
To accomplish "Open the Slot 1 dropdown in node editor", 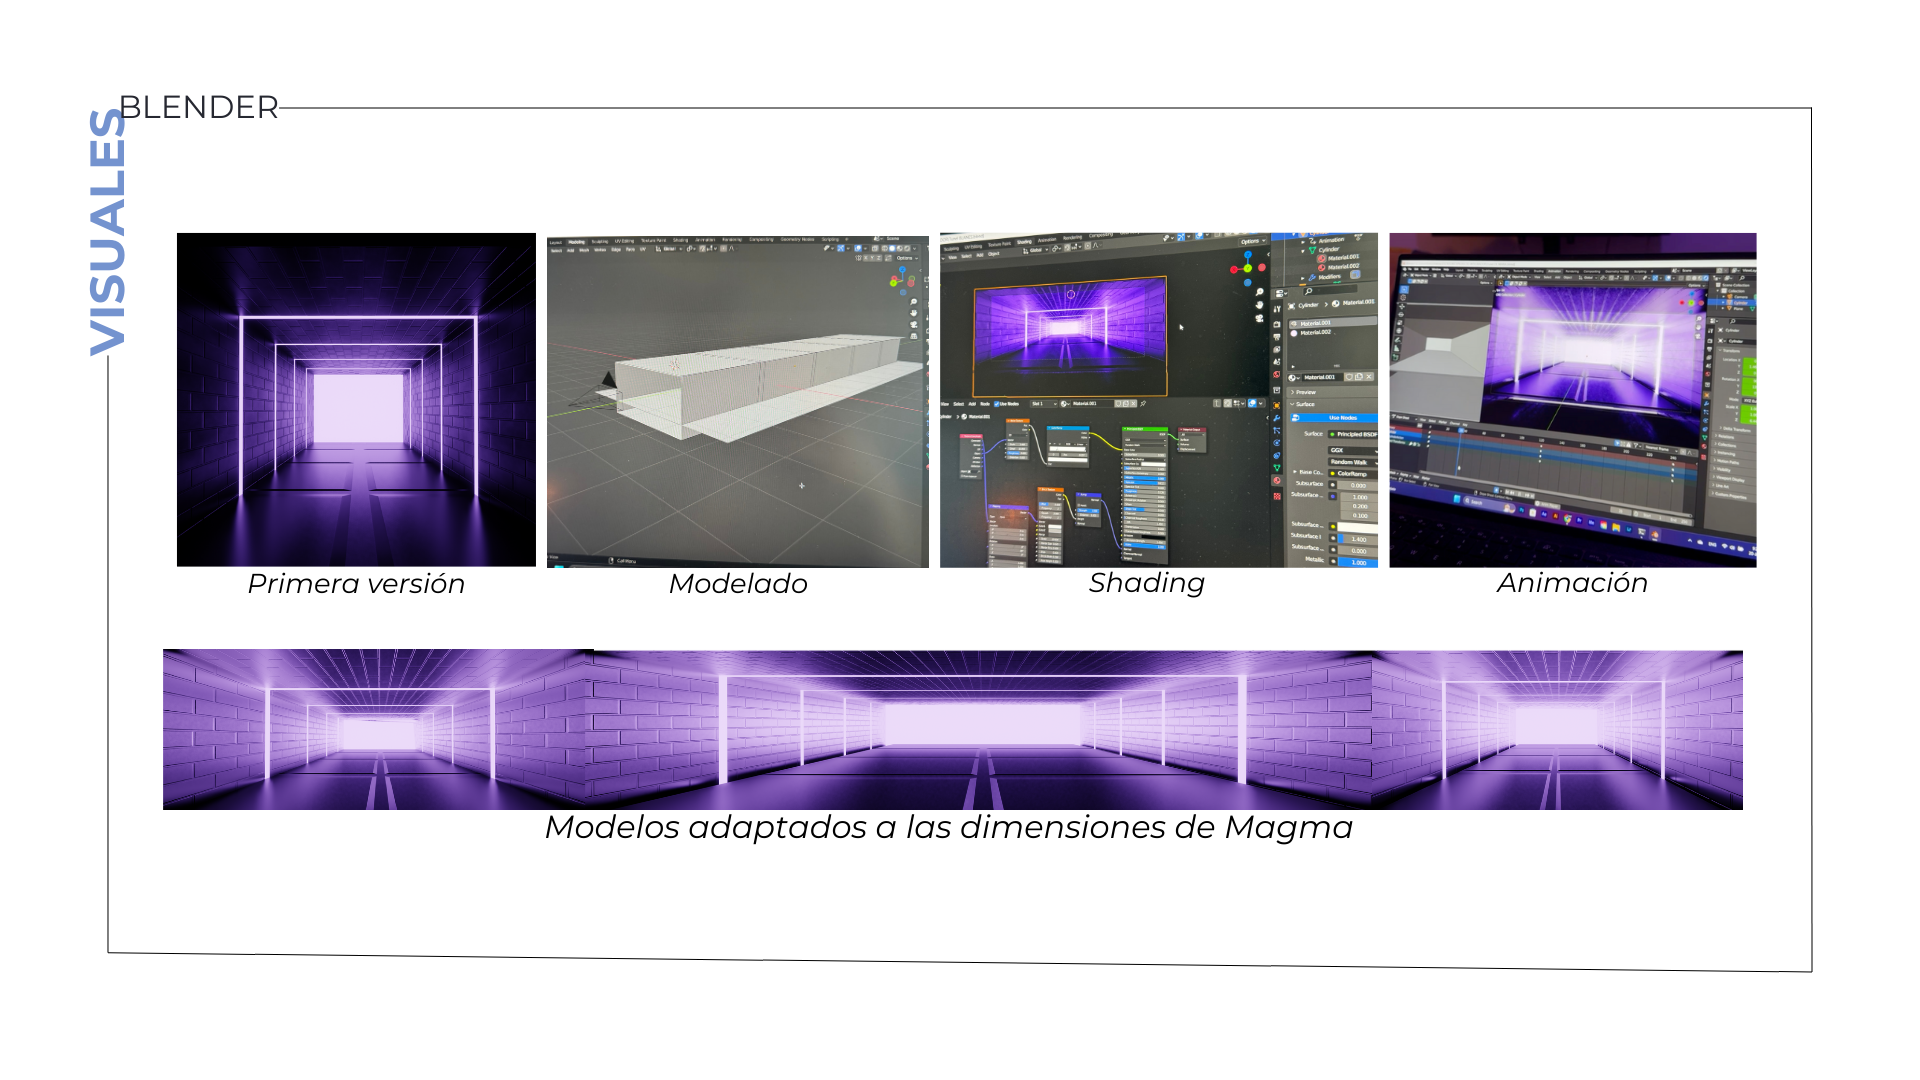I will tap(1044, 404).
